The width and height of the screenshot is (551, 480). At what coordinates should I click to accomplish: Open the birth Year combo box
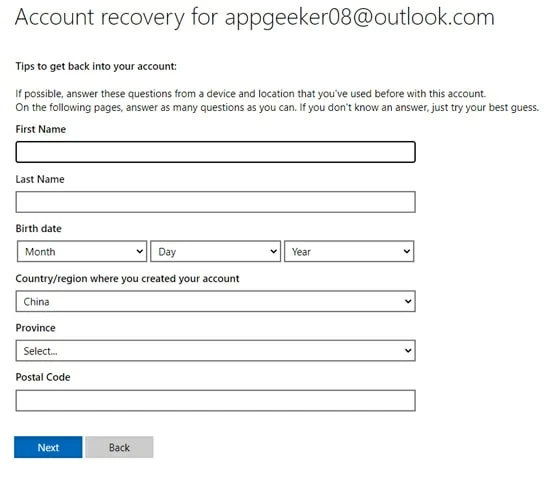coord(349,252)
